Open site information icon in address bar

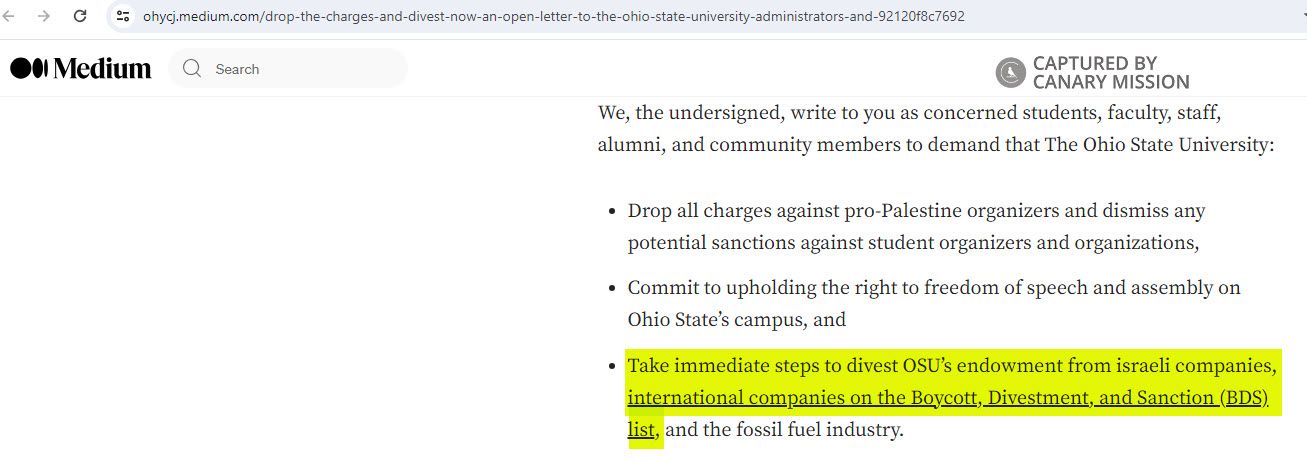[123, 16]
